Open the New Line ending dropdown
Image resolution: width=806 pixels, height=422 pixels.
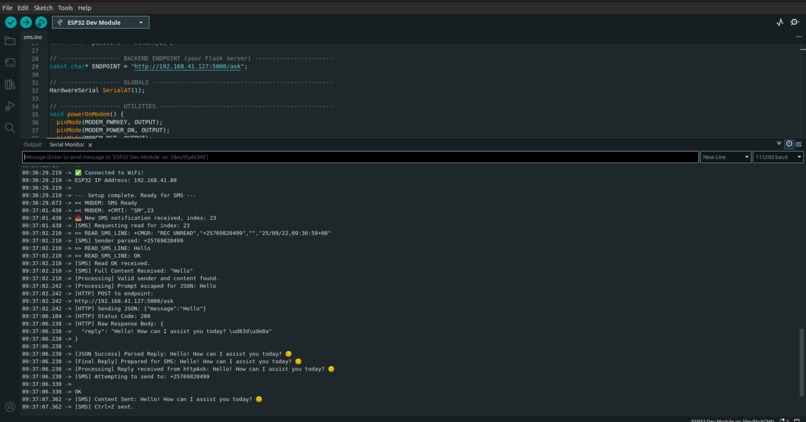tap(725, 157)
